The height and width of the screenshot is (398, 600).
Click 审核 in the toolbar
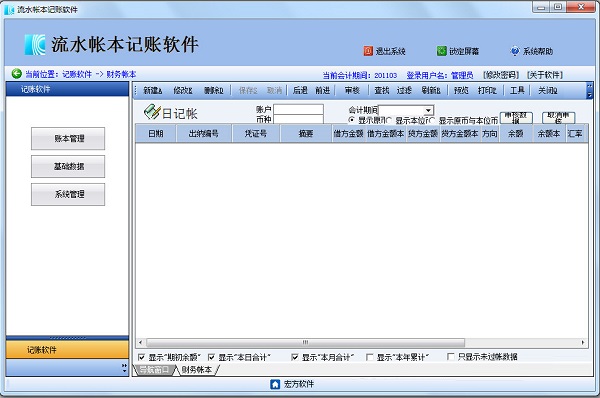352,91
